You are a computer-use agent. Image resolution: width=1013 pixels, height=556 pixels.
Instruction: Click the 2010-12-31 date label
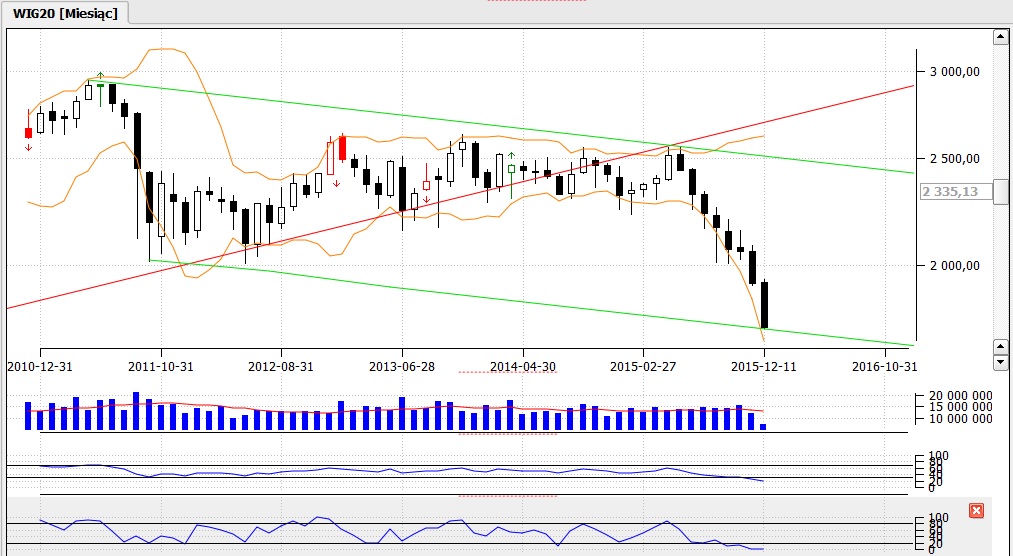tap(40, 367)
